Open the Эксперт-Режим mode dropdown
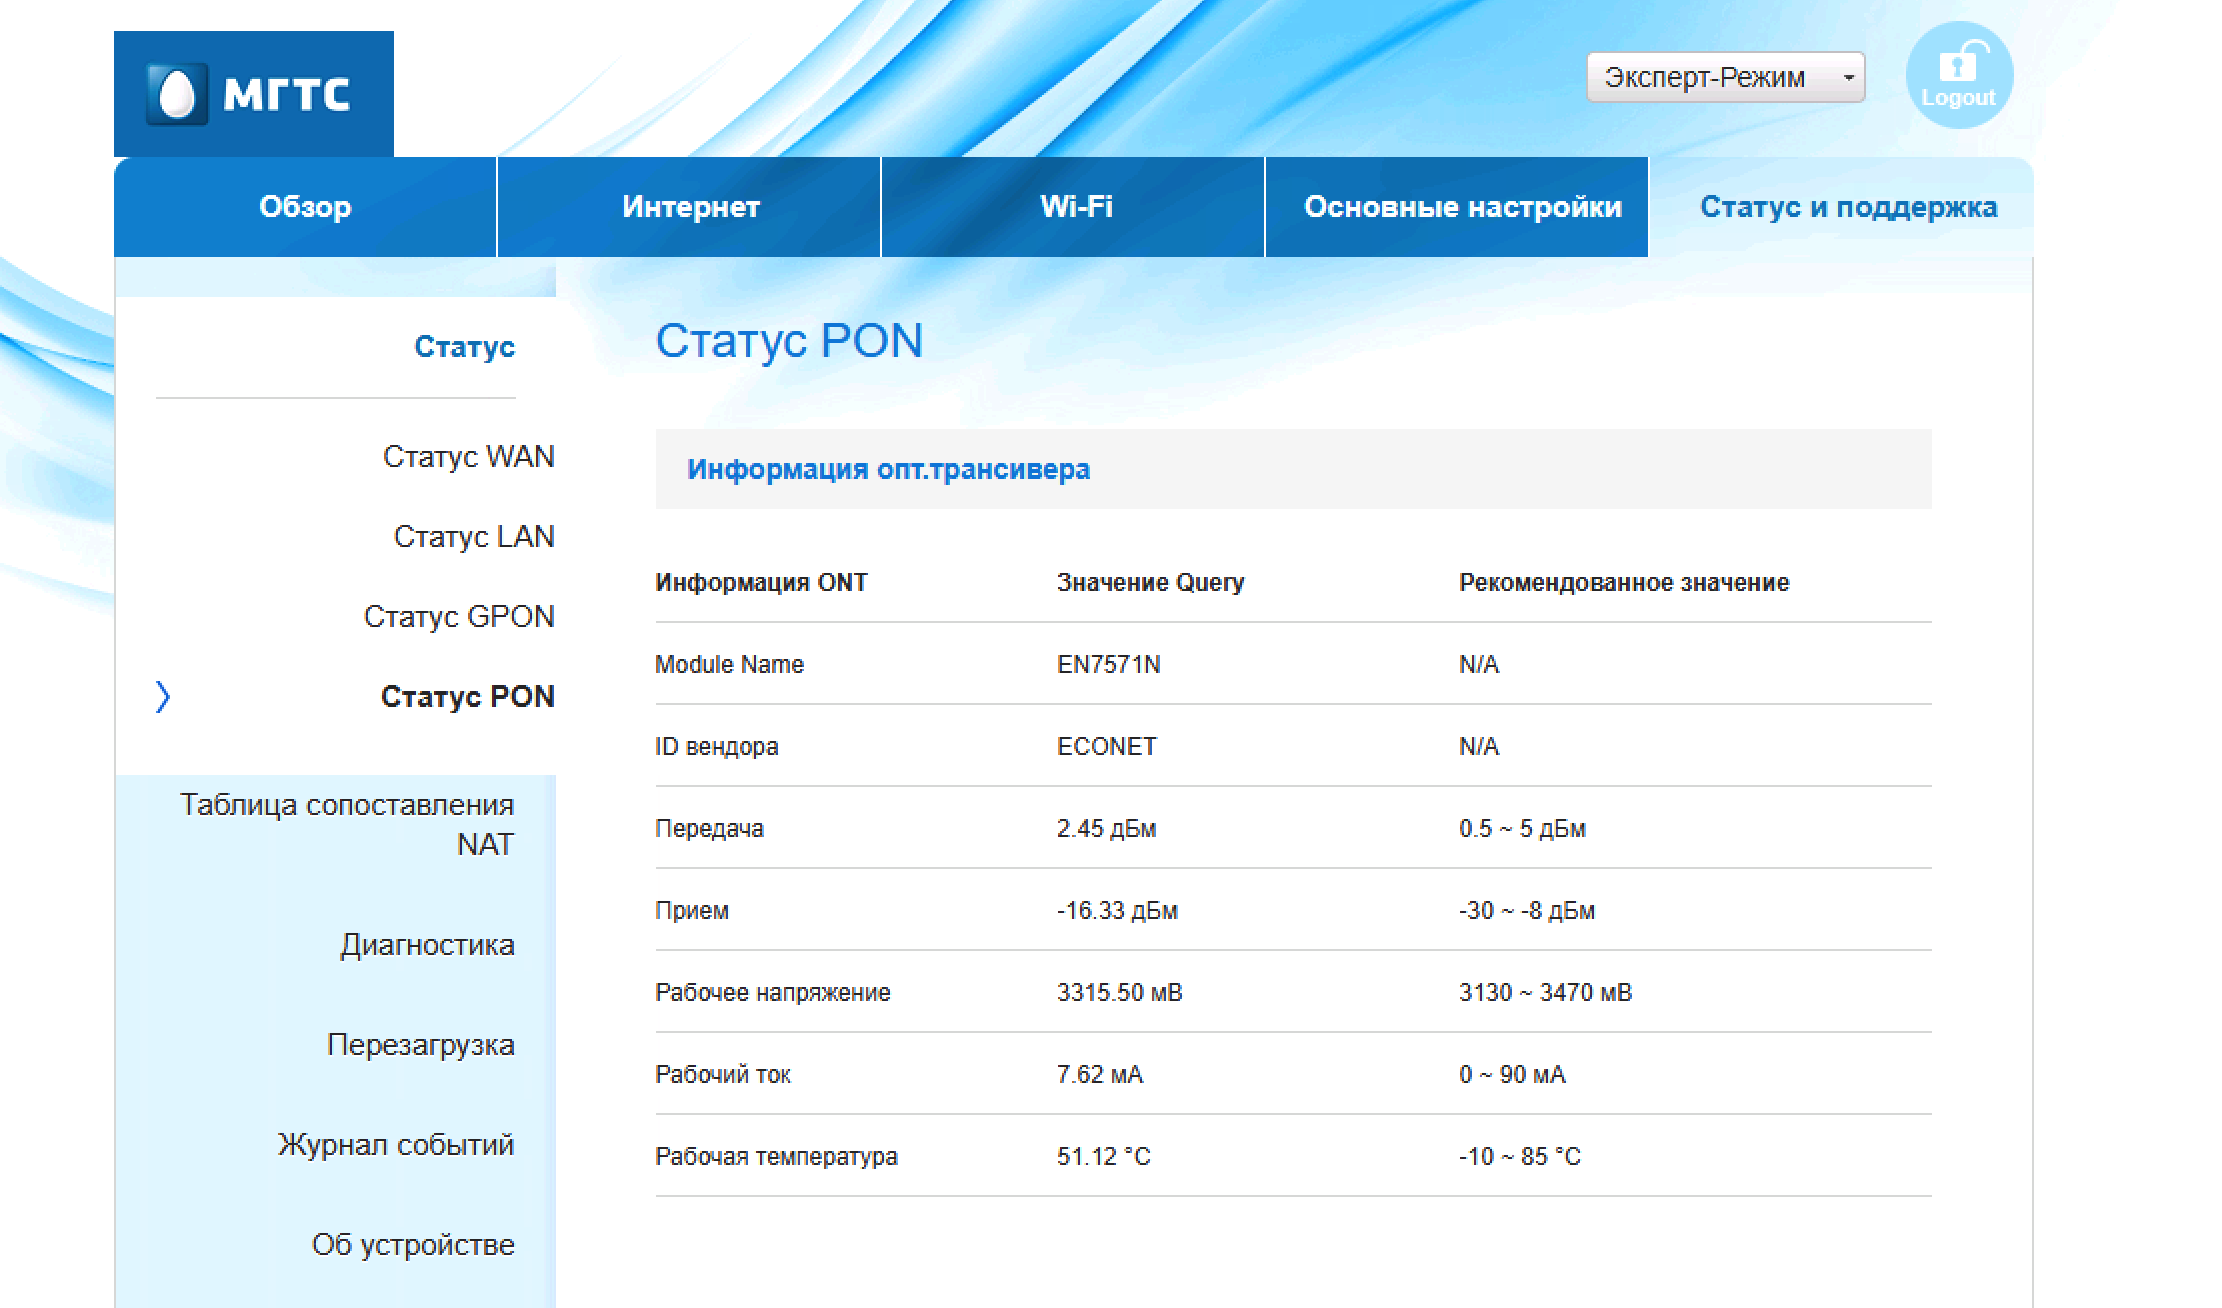The image size is (2222, 1308). (x=1725, y=77)
